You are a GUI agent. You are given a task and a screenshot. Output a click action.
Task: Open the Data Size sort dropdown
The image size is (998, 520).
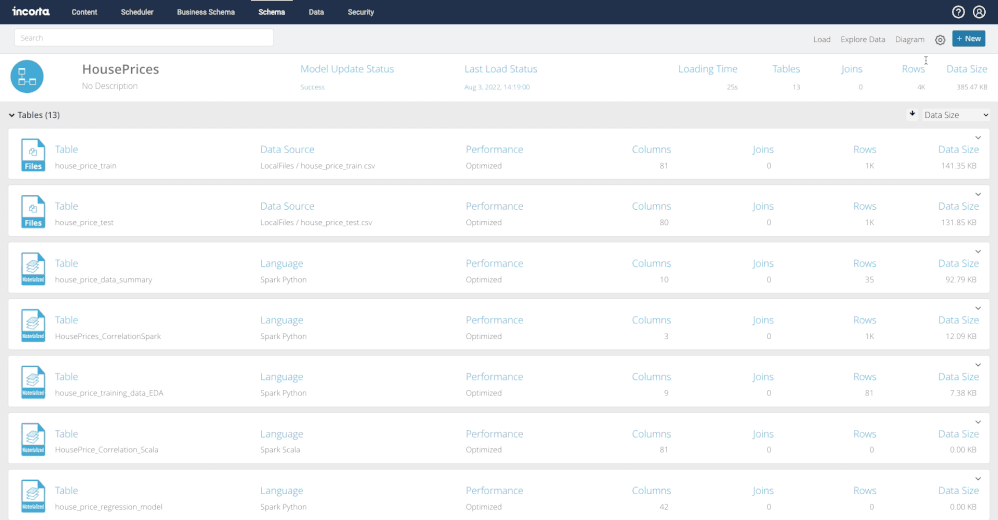point(955,115)
